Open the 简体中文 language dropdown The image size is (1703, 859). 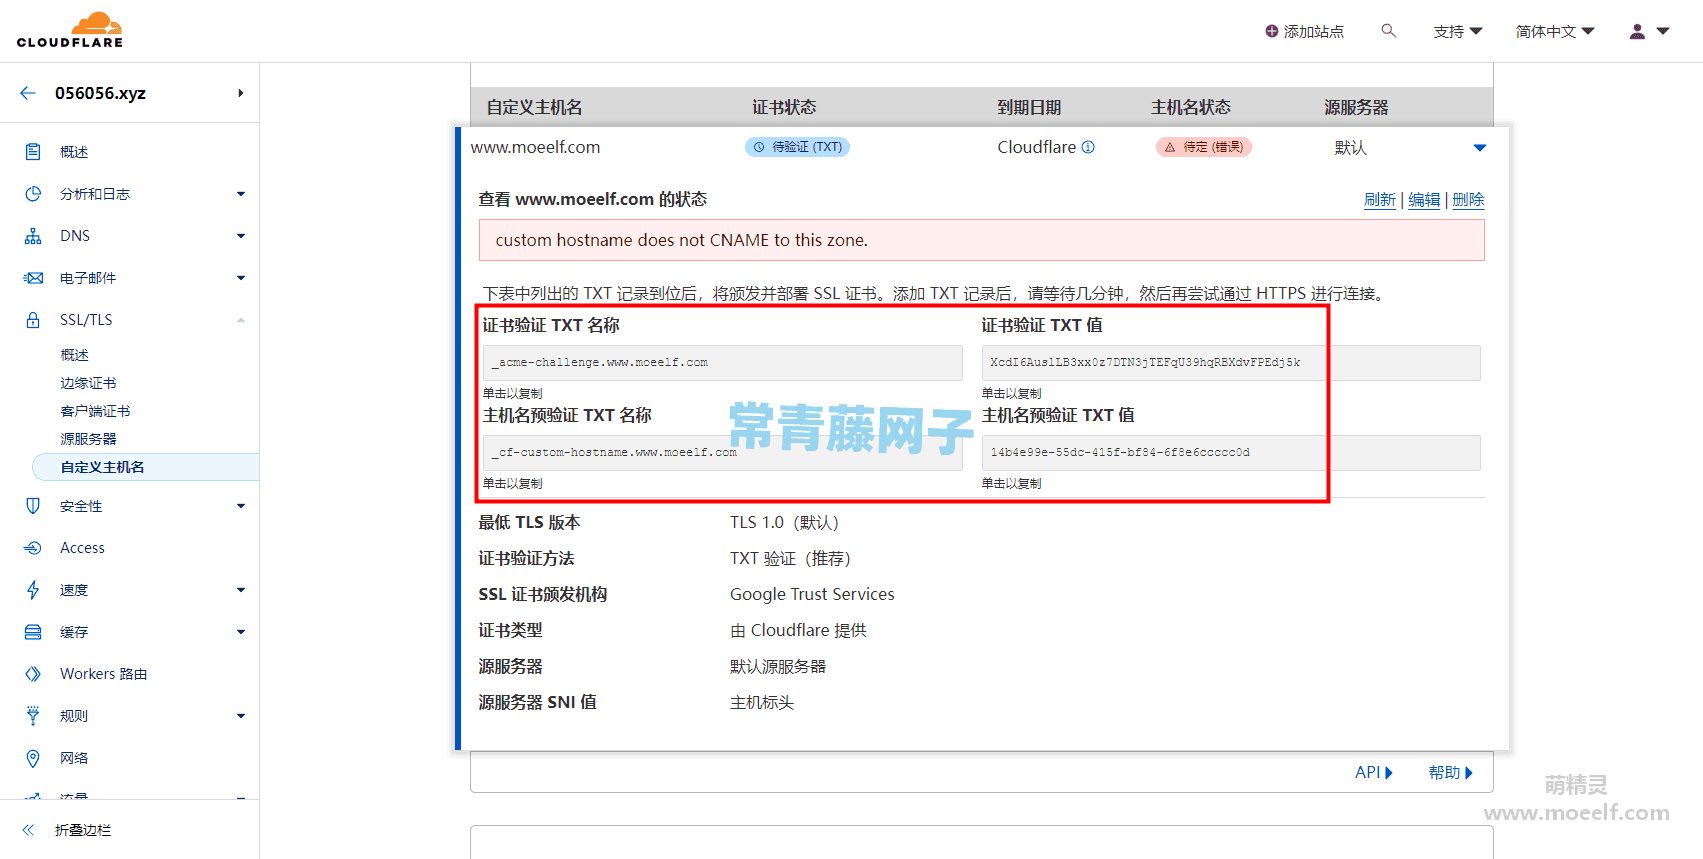pos(1555,31)
